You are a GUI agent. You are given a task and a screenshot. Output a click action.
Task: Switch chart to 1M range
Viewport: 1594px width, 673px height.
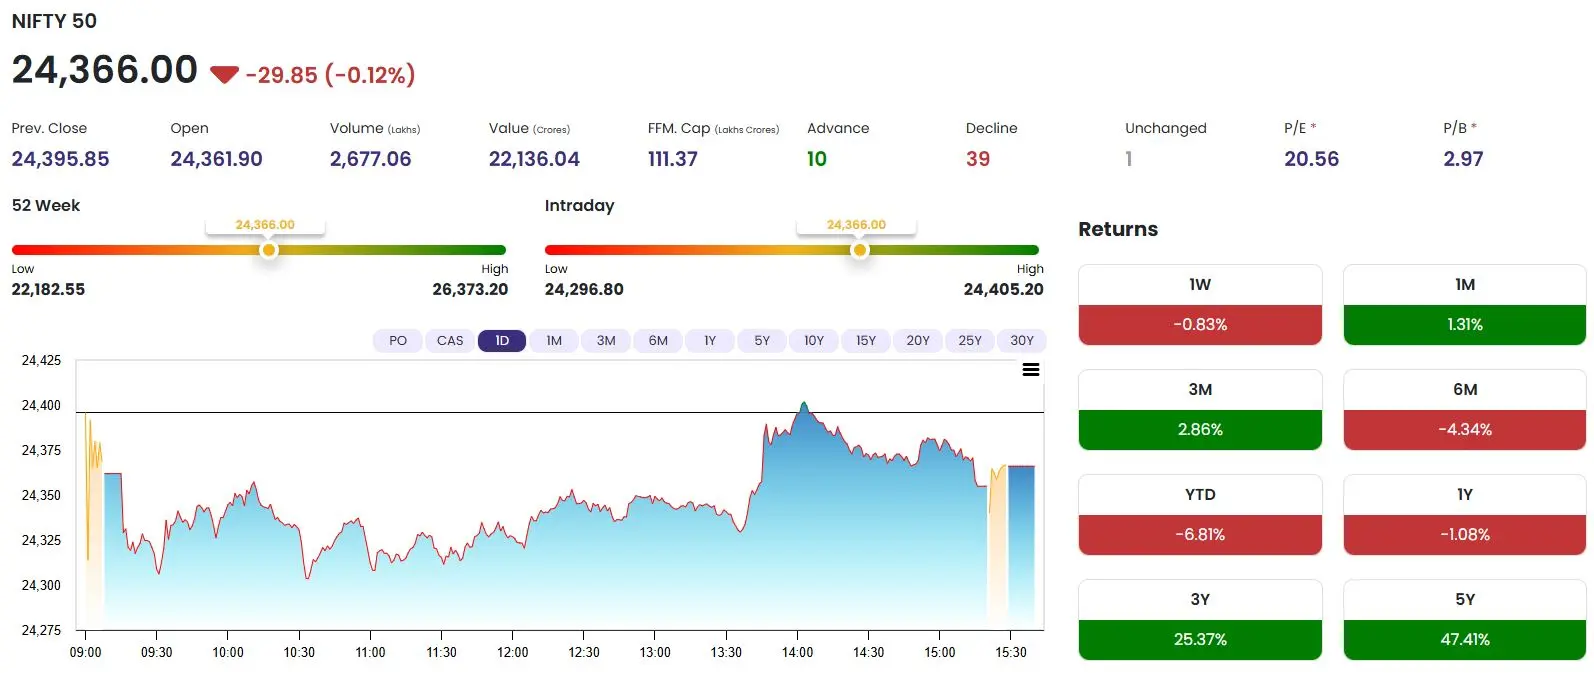click(554, 341)
